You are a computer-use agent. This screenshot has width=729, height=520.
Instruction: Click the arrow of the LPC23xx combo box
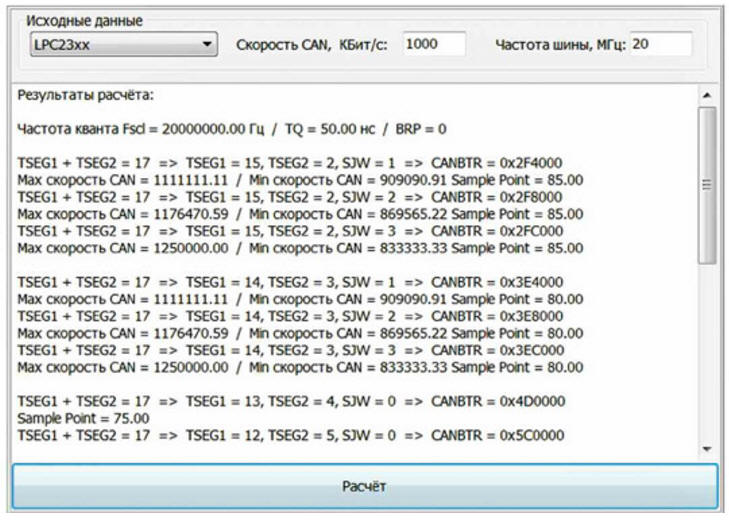207,44
